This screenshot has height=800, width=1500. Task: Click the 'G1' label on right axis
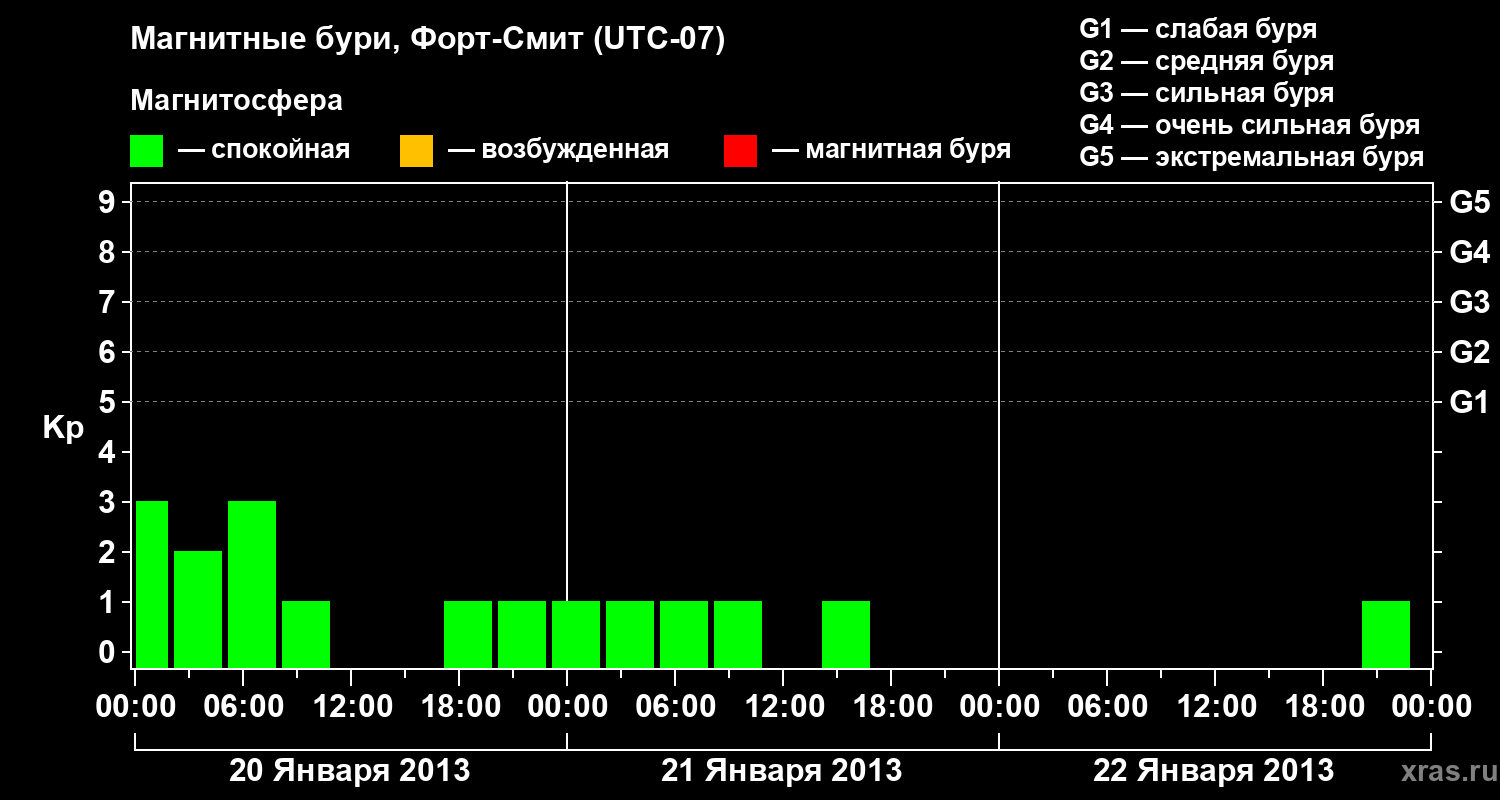(x=1469, y=402)
